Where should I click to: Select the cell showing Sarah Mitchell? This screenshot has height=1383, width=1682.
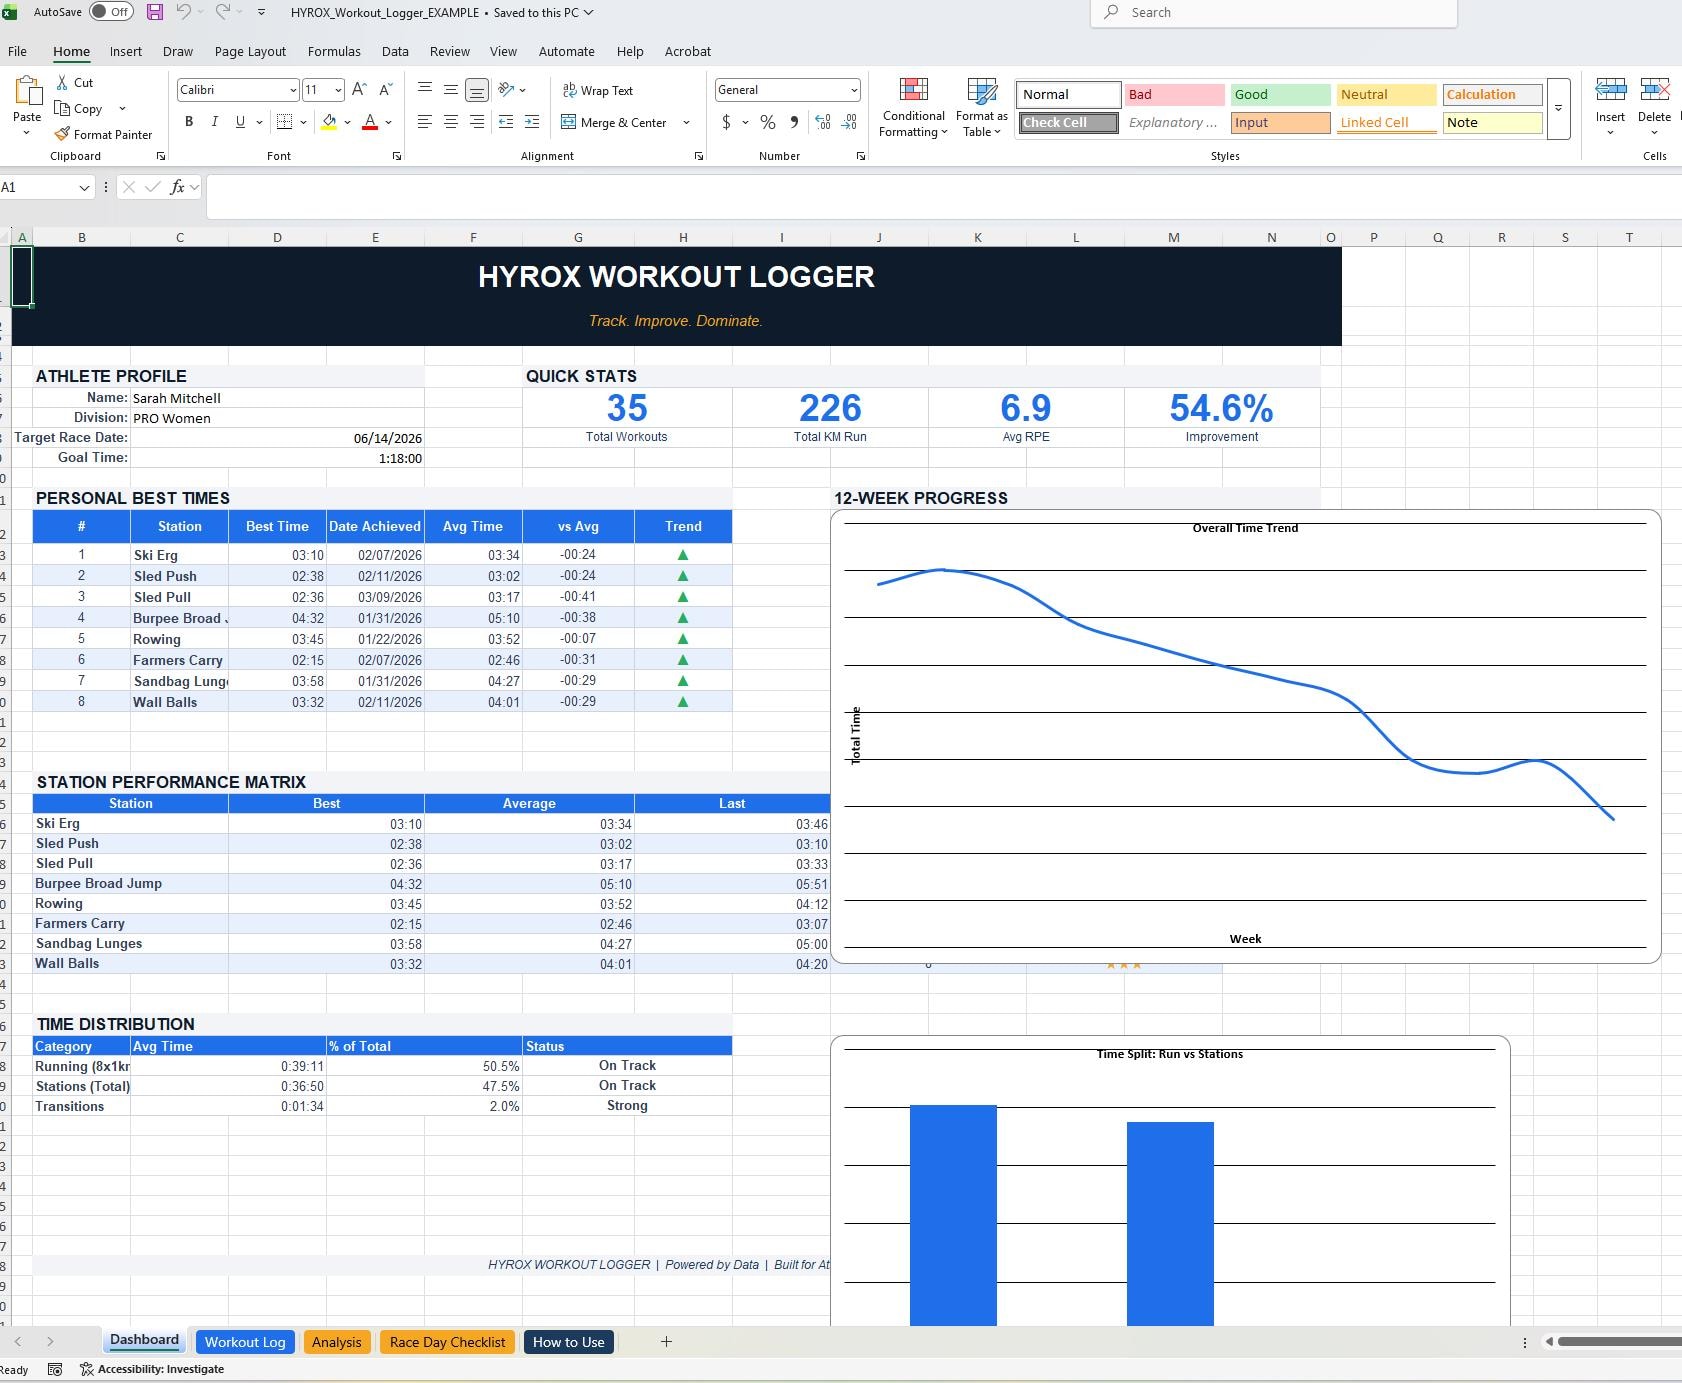click(x=277, y=398)
